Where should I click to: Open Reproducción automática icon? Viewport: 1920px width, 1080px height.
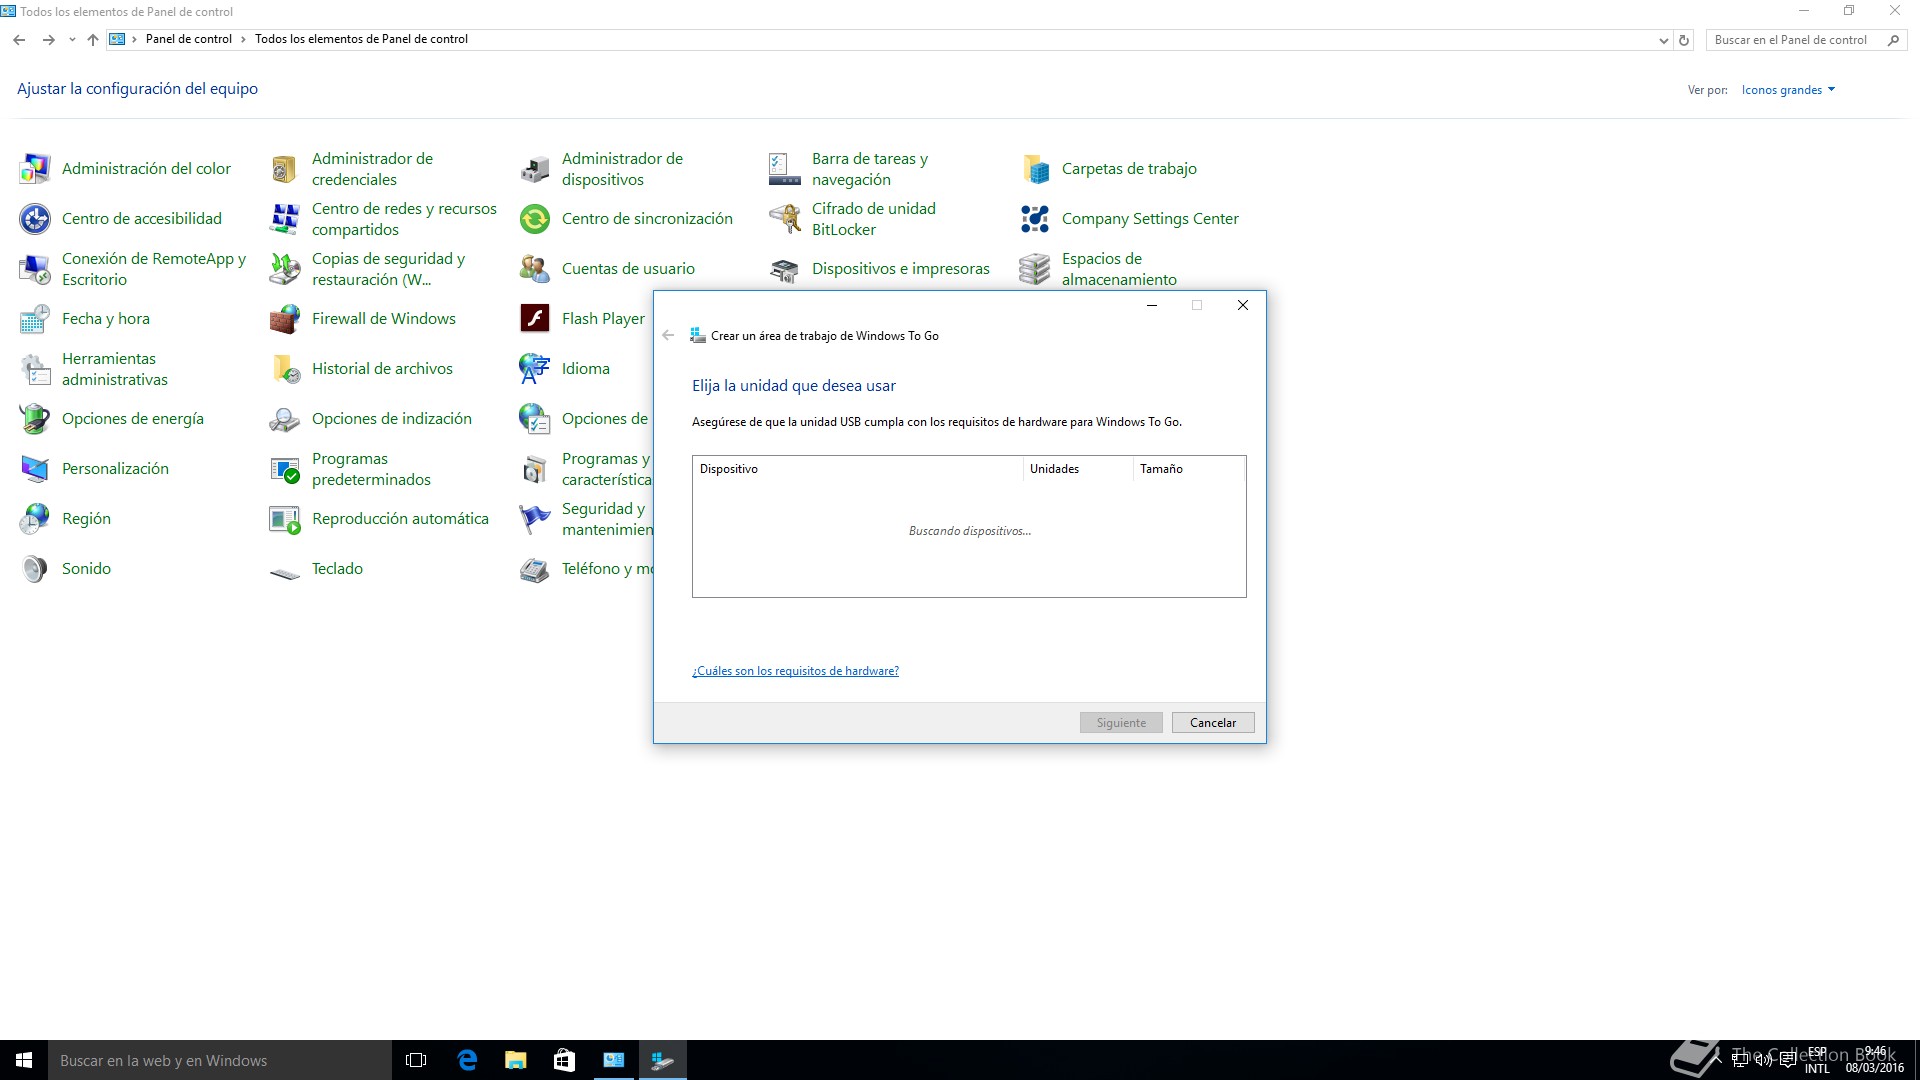click(285, 519)
